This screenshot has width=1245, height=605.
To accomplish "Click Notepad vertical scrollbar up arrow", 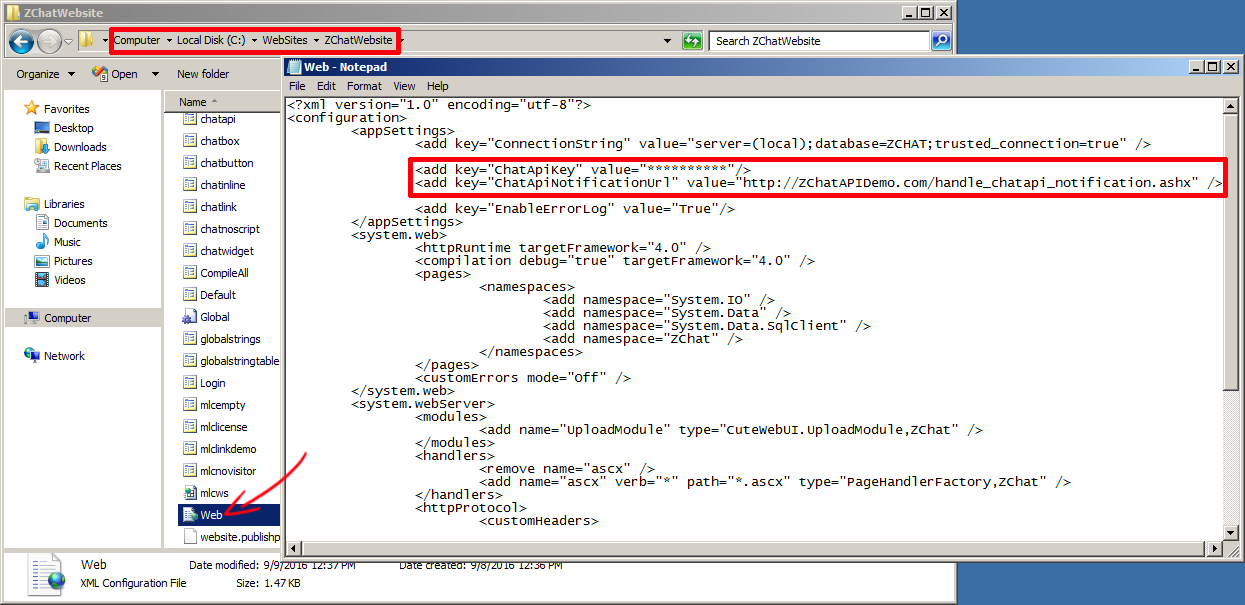I will (x=1231, y=105).
